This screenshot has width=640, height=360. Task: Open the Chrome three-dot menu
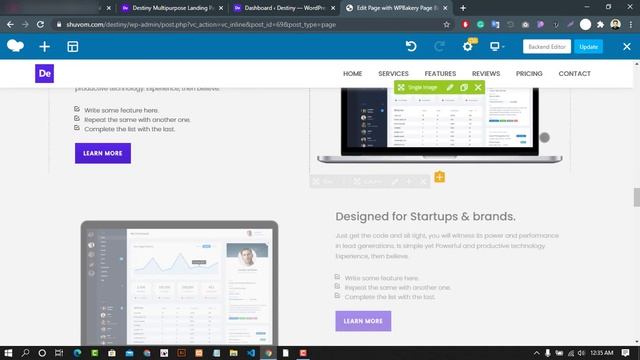[631, 24]
